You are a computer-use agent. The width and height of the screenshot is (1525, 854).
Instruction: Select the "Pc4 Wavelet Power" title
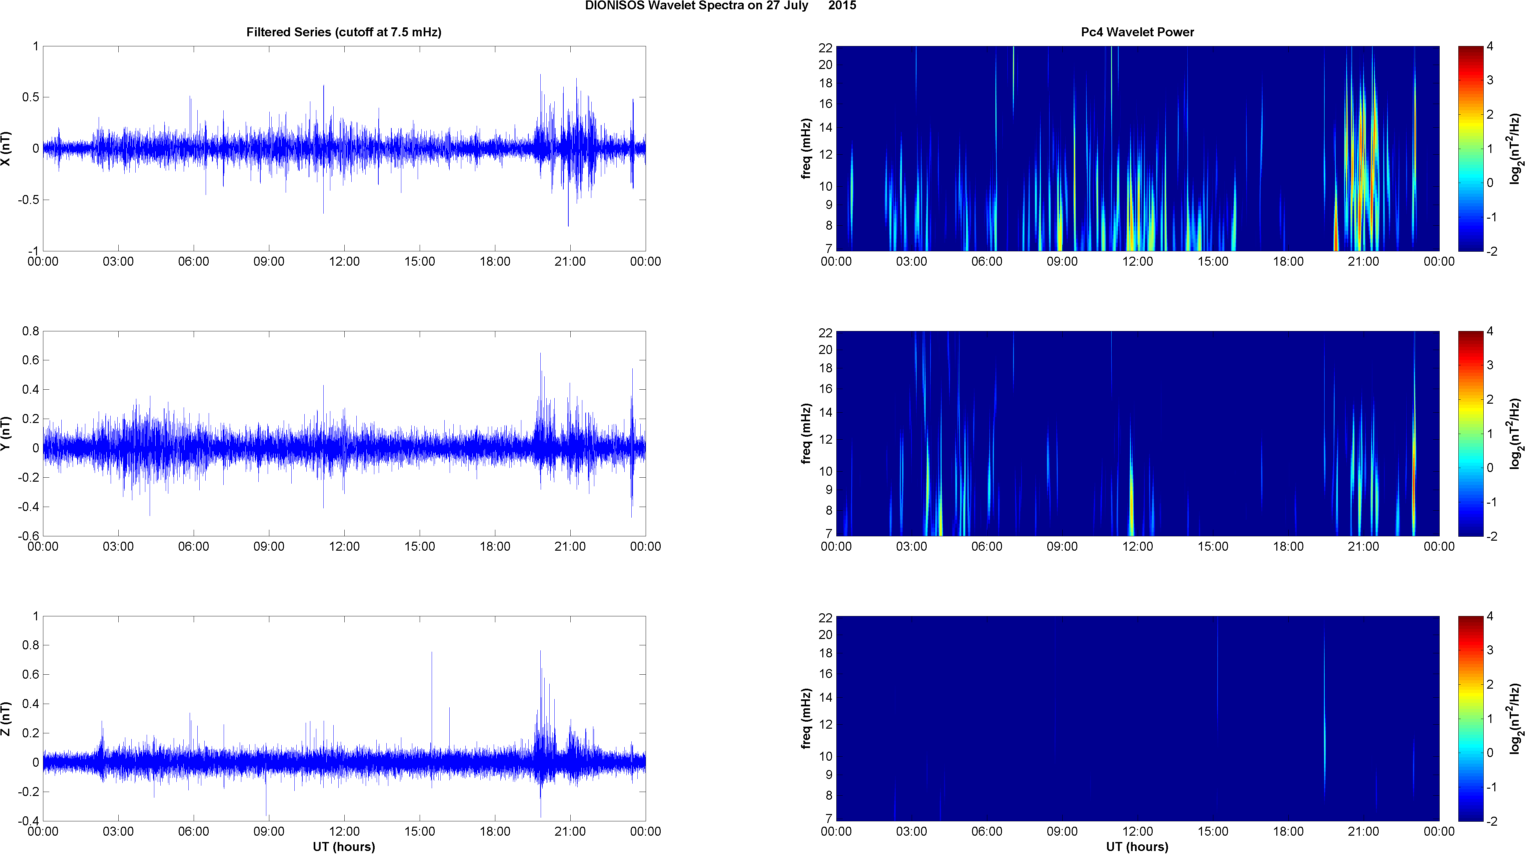(1137, 32)
